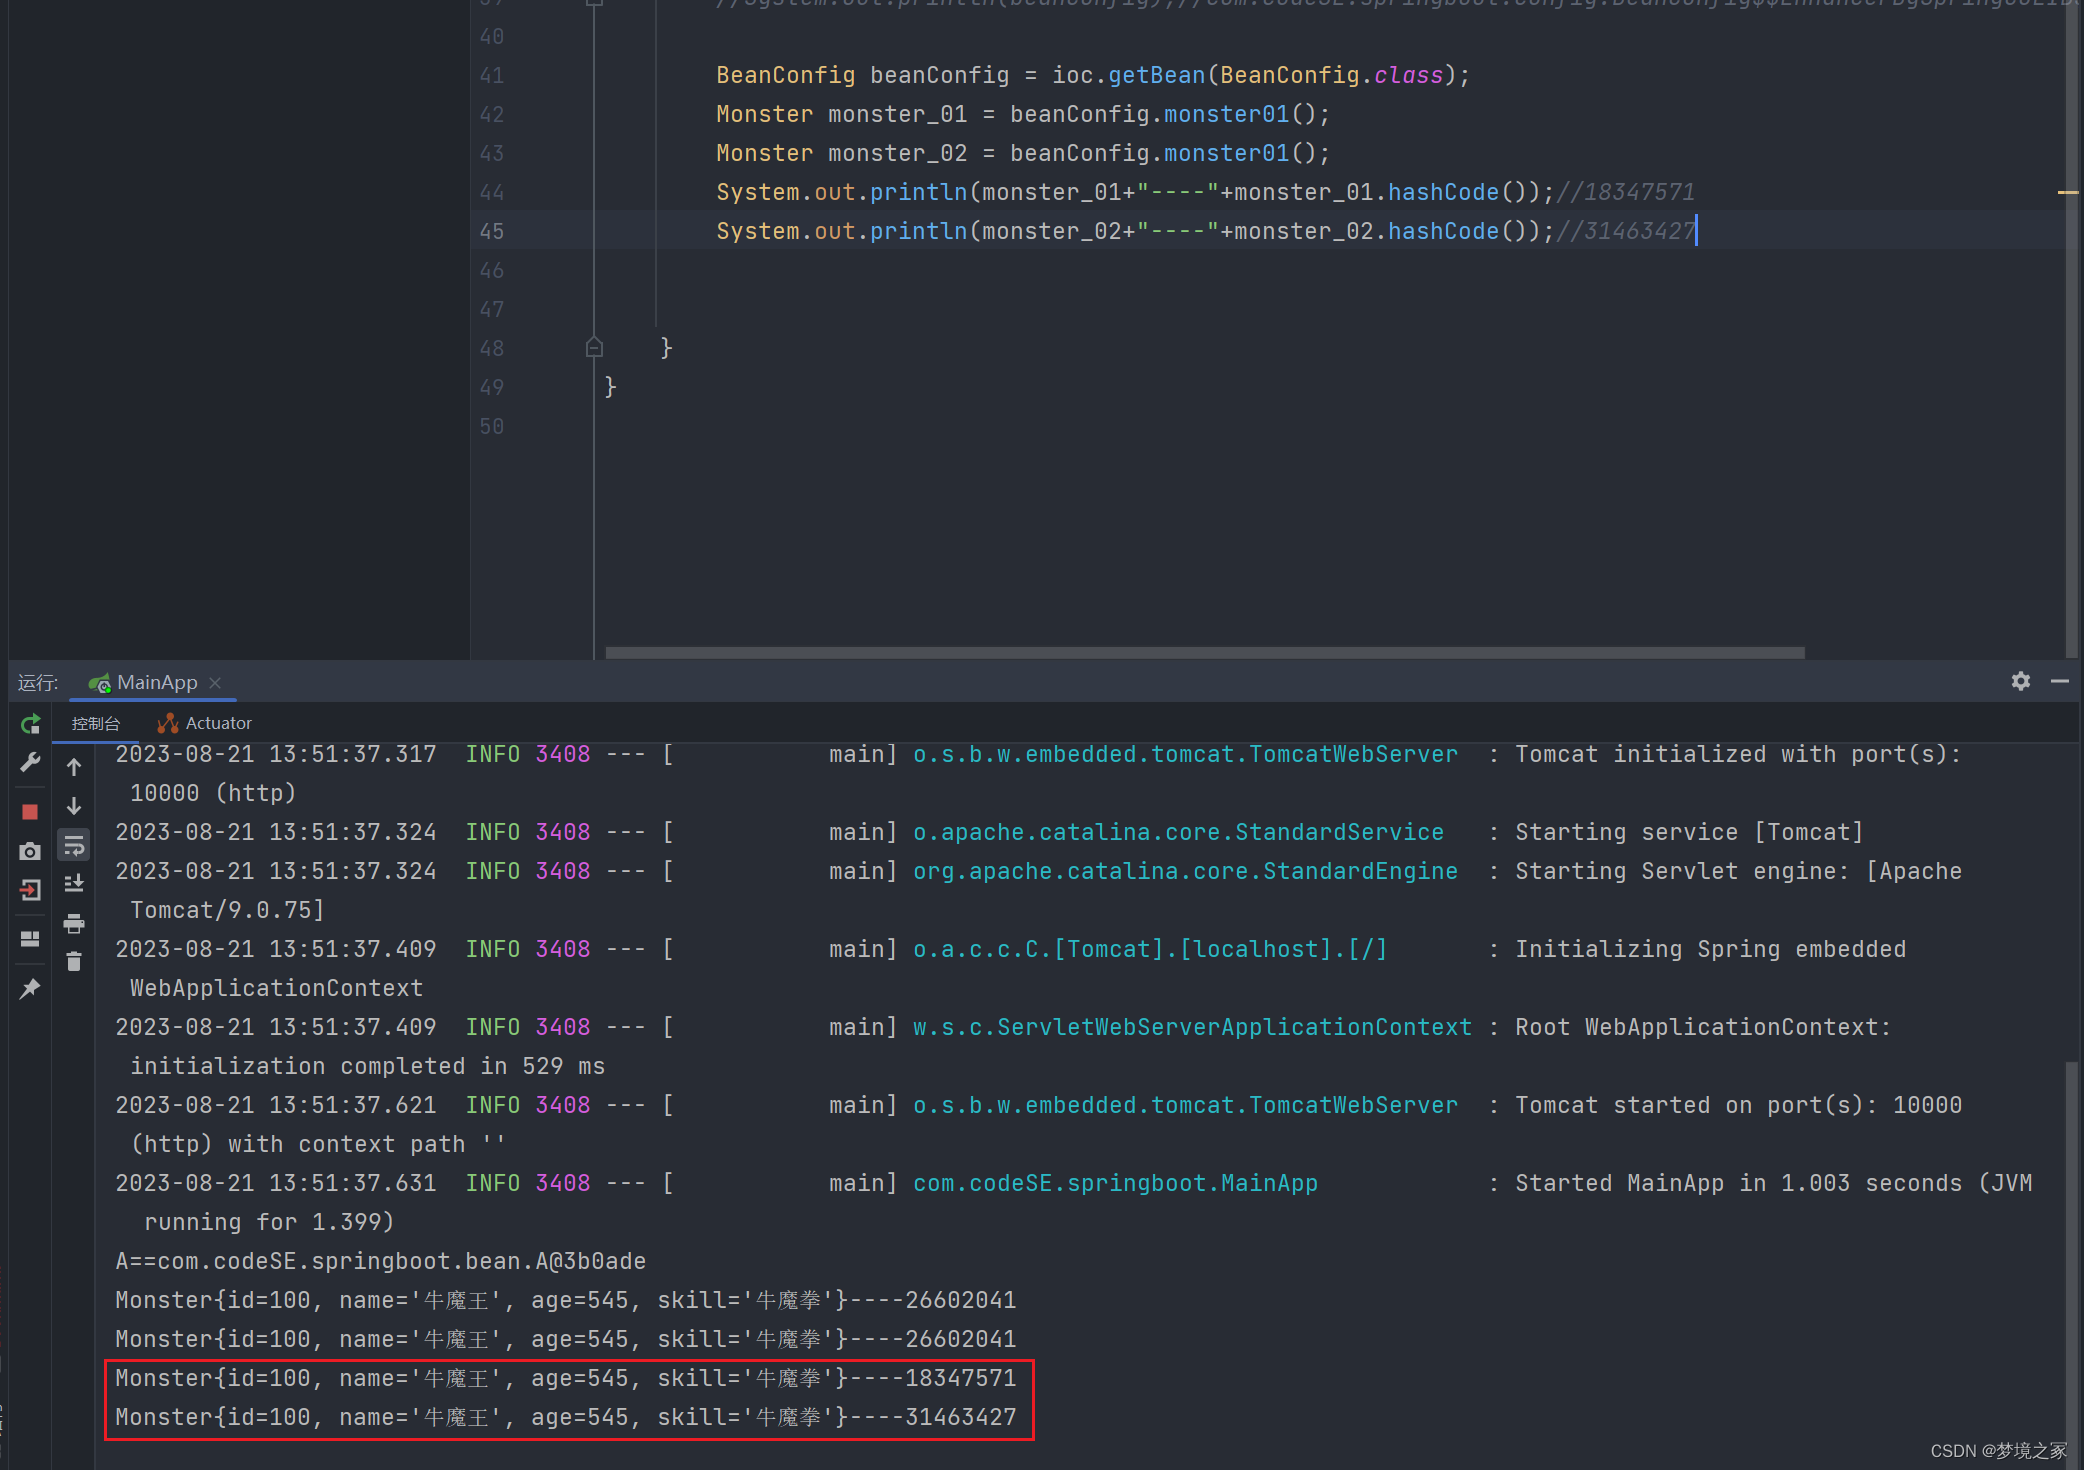The height and width of the screenshot is (1470, 2084).
Task: Enable scroll to end of console
Action: coord(74,884)
